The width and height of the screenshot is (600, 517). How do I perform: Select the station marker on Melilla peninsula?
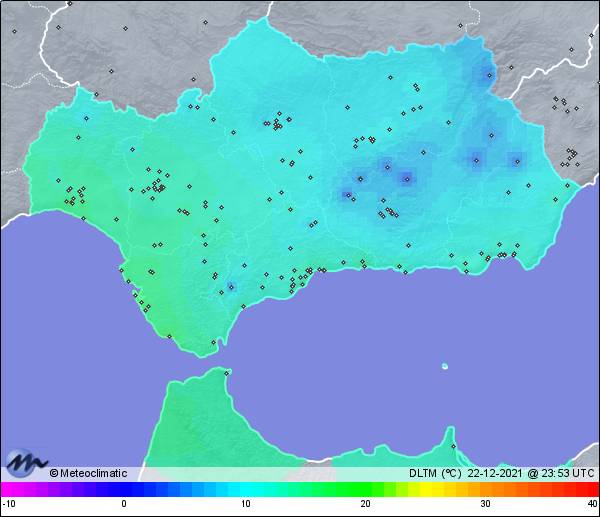pos(453,446)
